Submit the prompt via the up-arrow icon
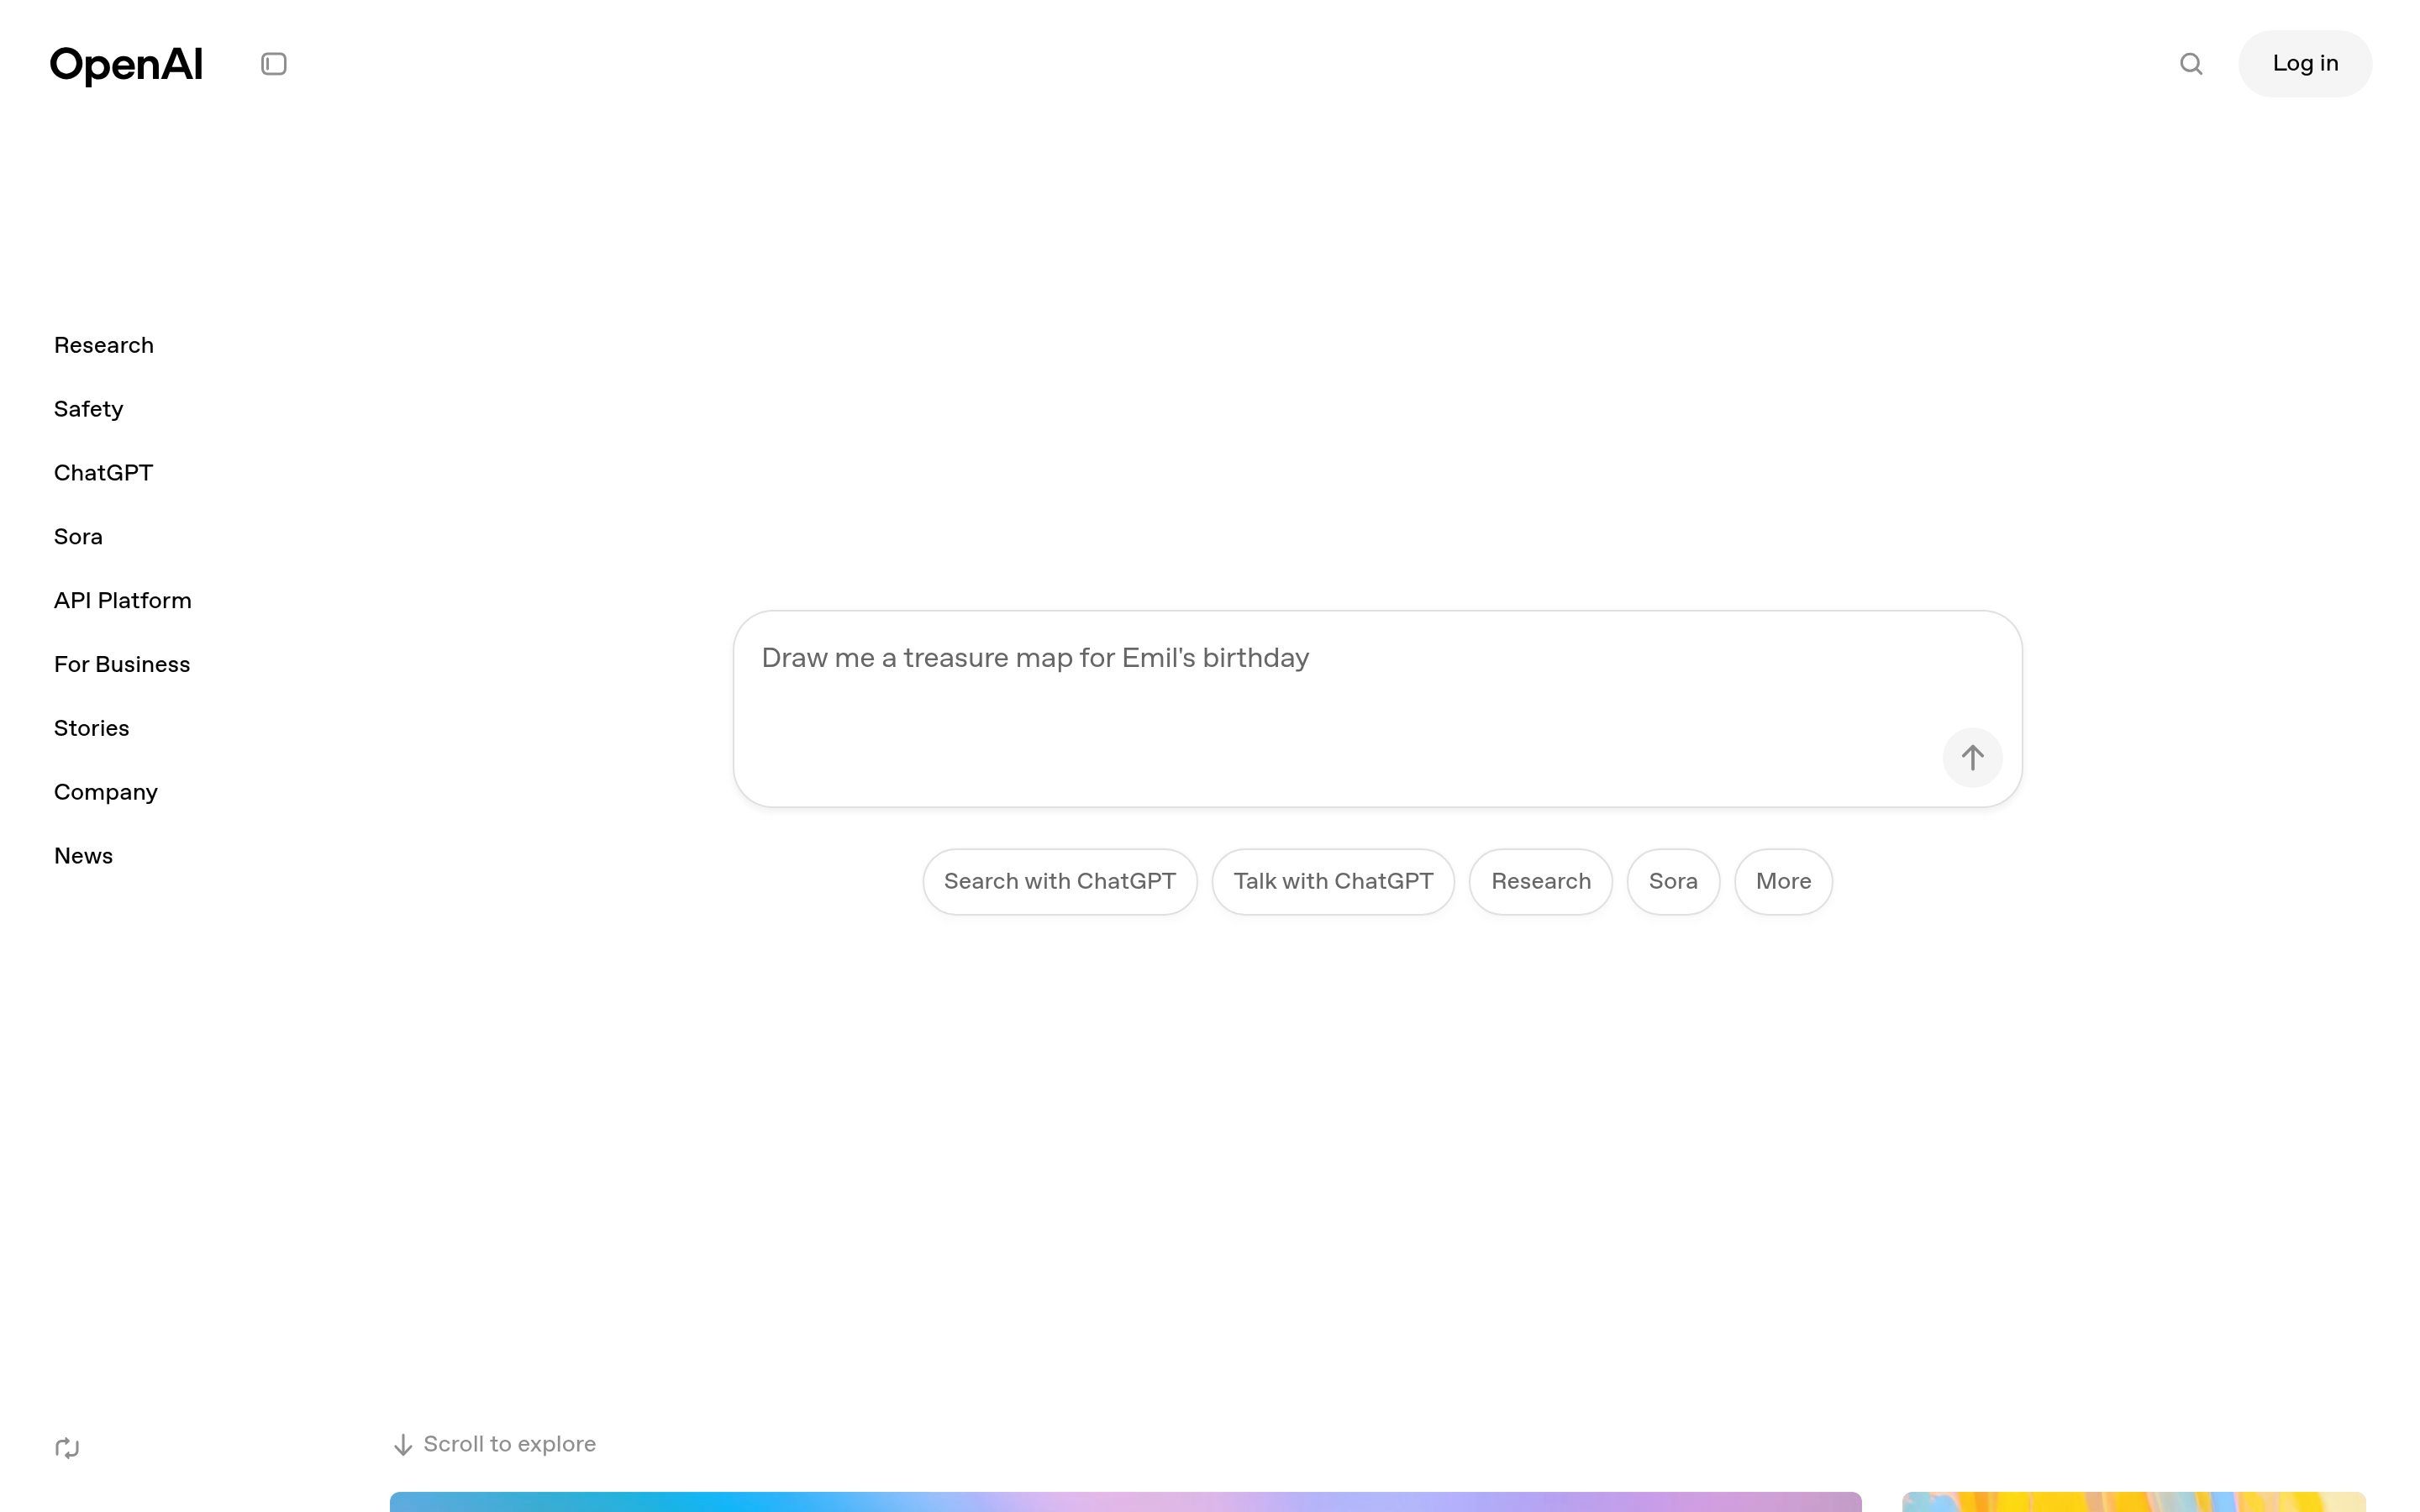 coord(1971,757)
